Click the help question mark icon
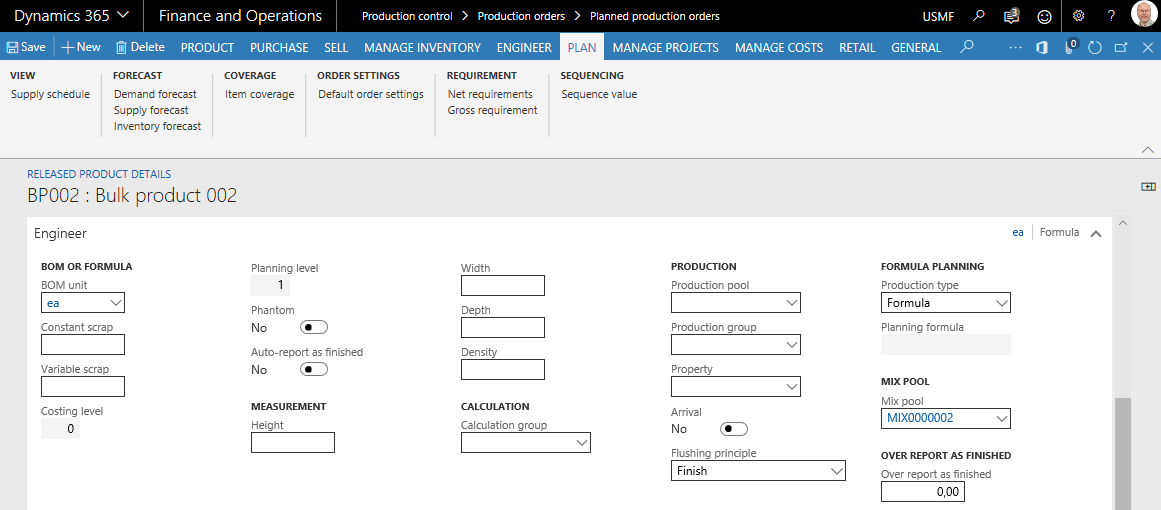The width and height of the screenshot is (1161, 510). pos(1111,16)
